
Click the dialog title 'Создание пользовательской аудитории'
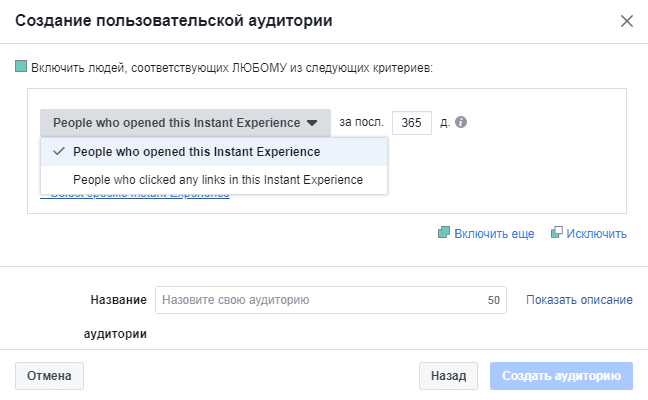pos(174,21)
